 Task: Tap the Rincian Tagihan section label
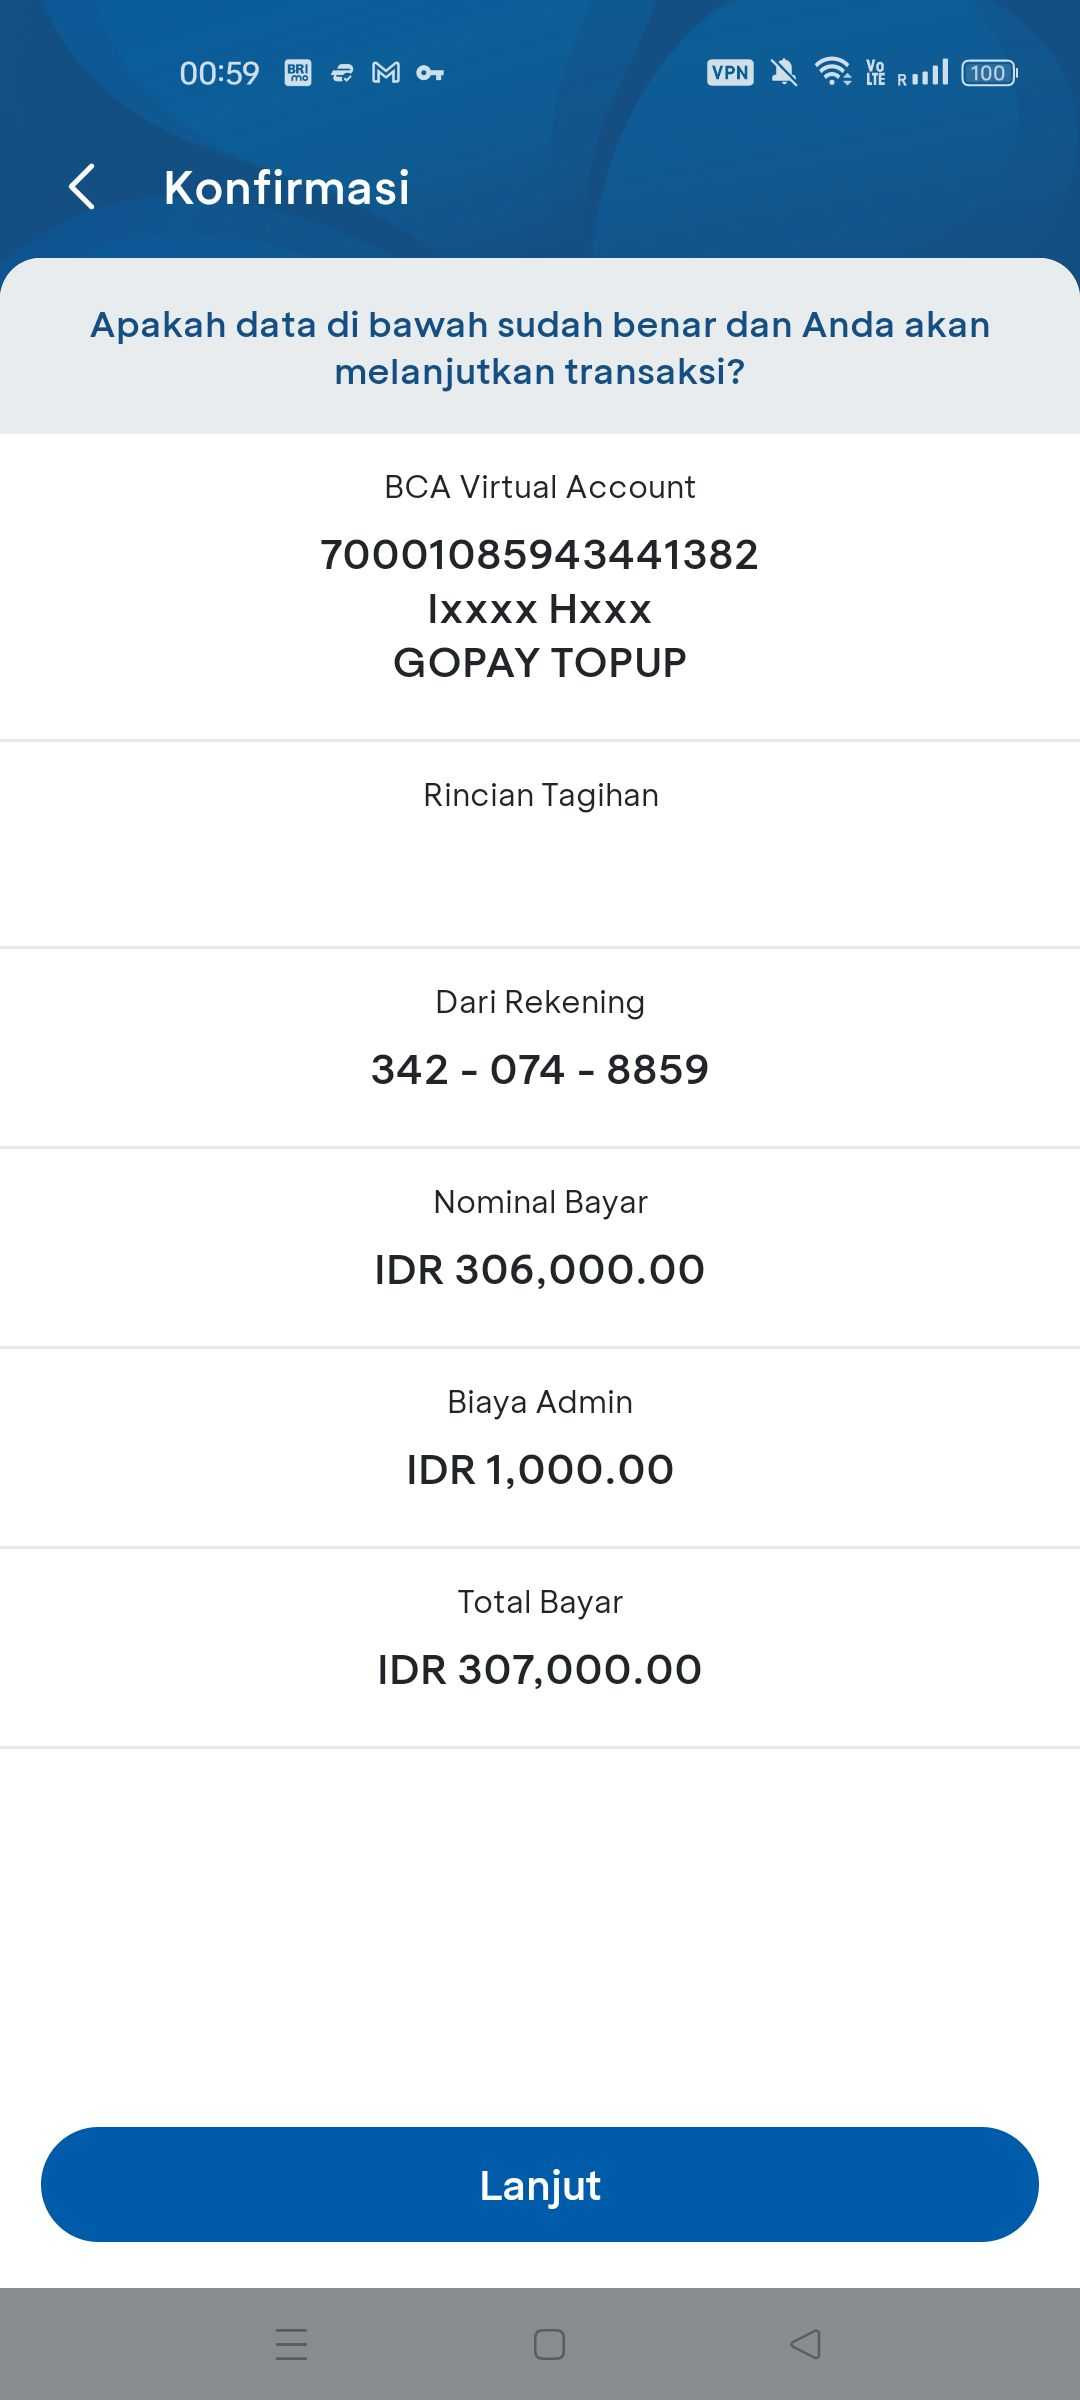(541, 795)
